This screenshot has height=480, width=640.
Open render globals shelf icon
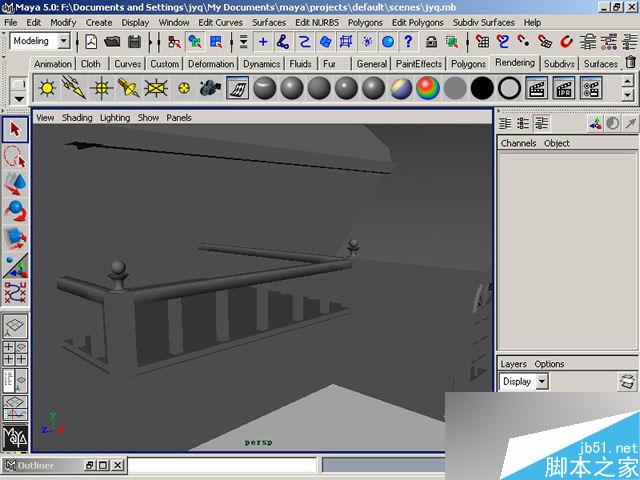(591, 88)
